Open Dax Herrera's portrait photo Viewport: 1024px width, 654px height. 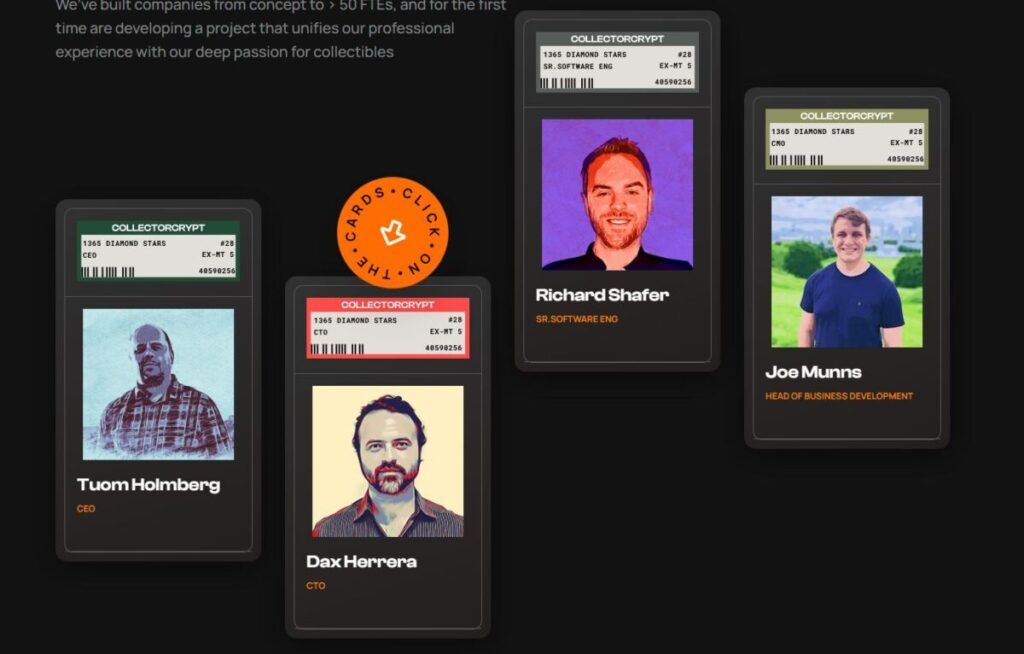[x=388, y=461]
